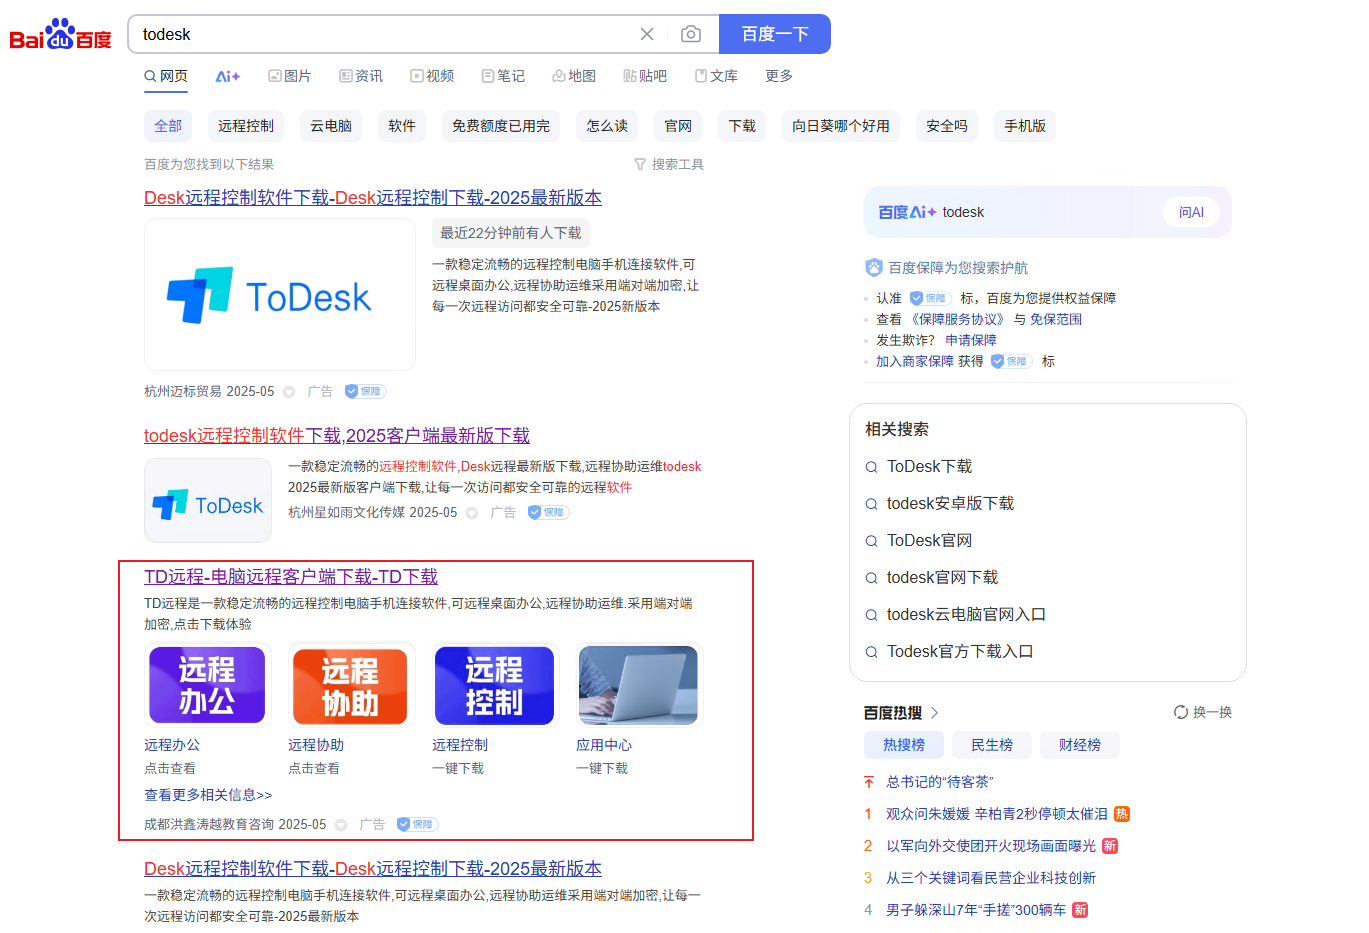1369x933 pixels.
Task: Click the 远程控制 blue tile image
Action: [x=495, y=685]
